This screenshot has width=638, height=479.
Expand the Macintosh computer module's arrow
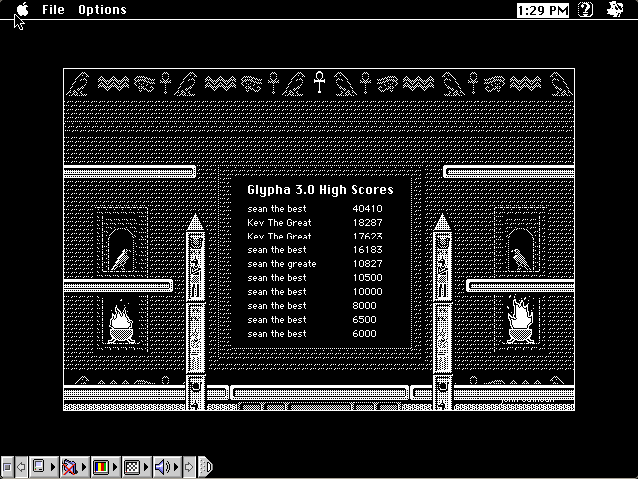52,467
